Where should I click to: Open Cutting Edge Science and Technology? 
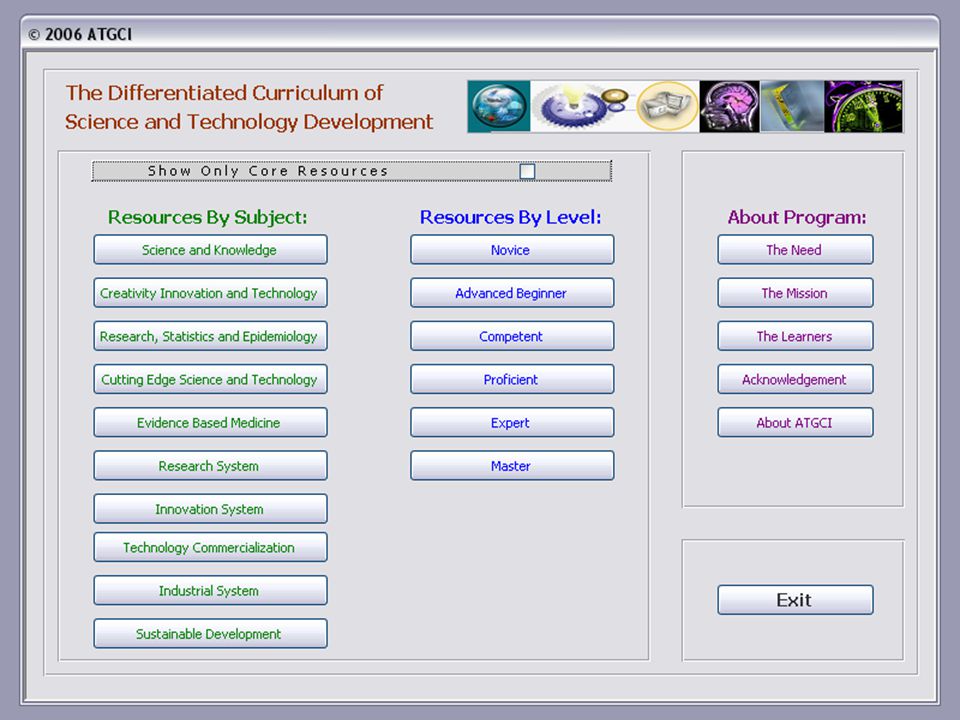(210, 379)
